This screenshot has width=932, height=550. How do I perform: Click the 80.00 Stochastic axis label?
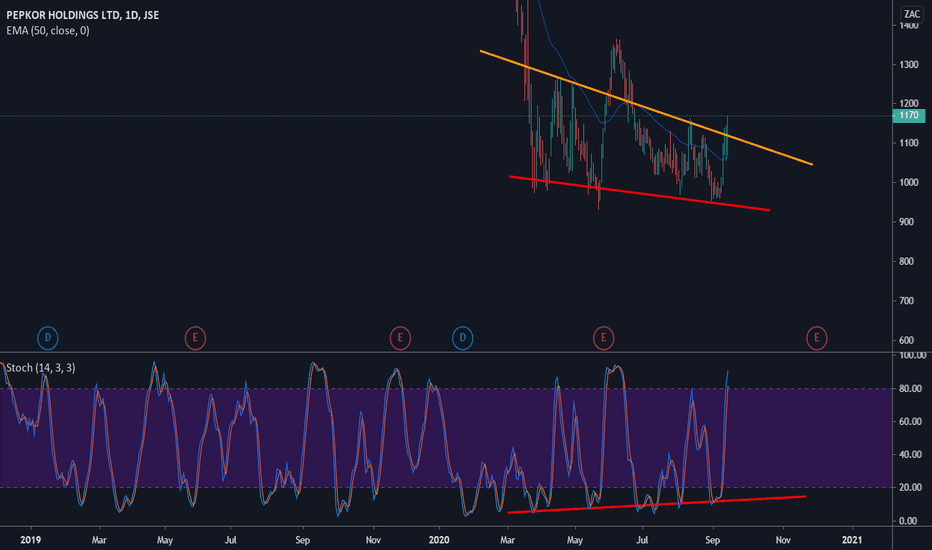[911, 388]
